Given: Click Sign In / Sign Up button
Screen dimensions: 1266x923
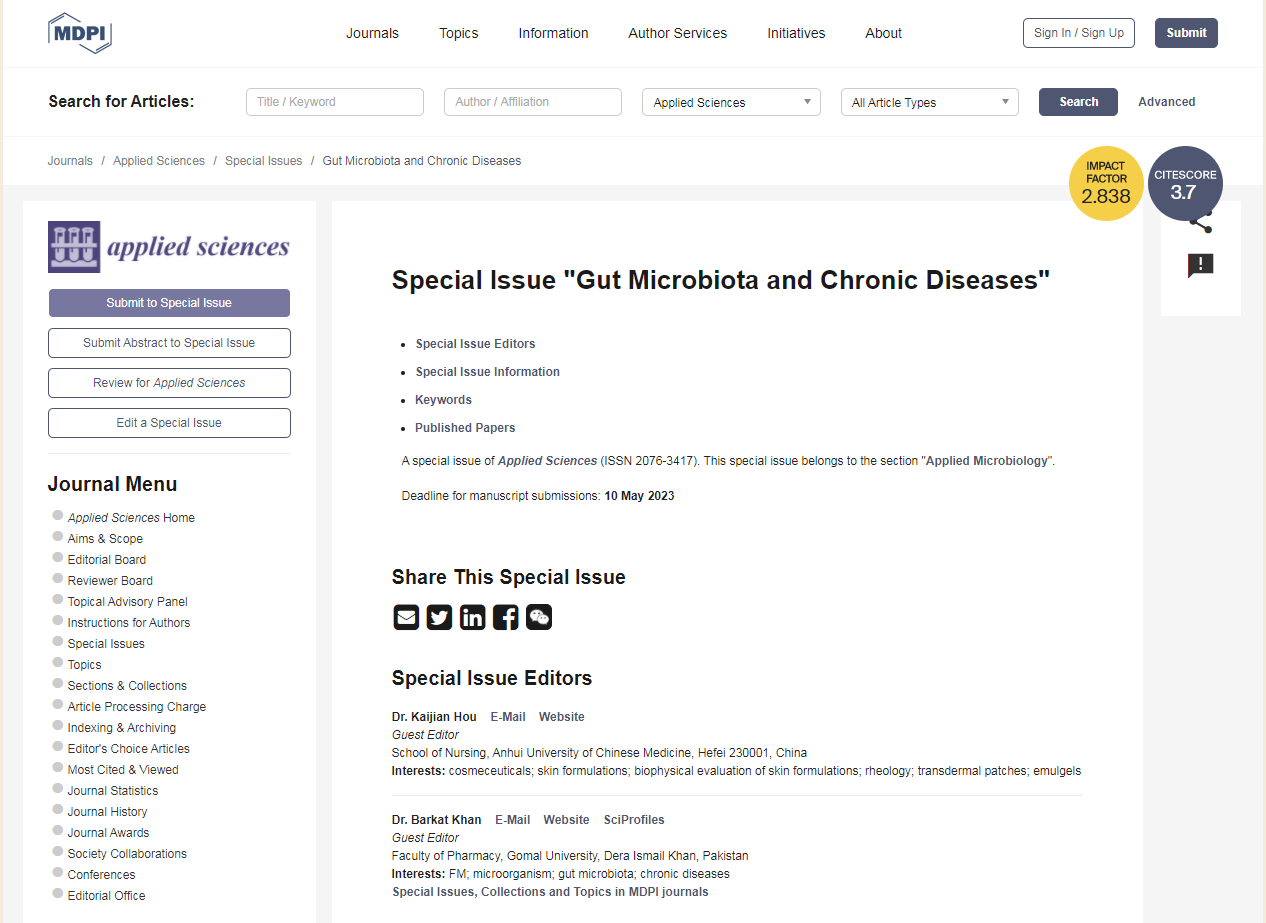Looking at the screenshot, I should click(1078, 33).
